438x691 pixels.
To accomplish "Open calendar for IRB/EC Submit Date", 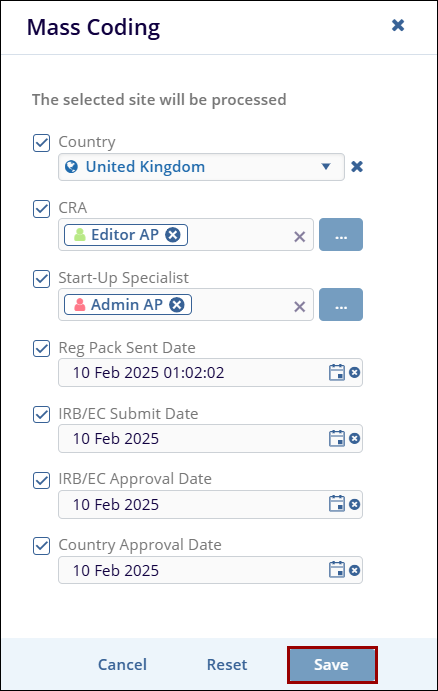I will (x=337, y=438).
